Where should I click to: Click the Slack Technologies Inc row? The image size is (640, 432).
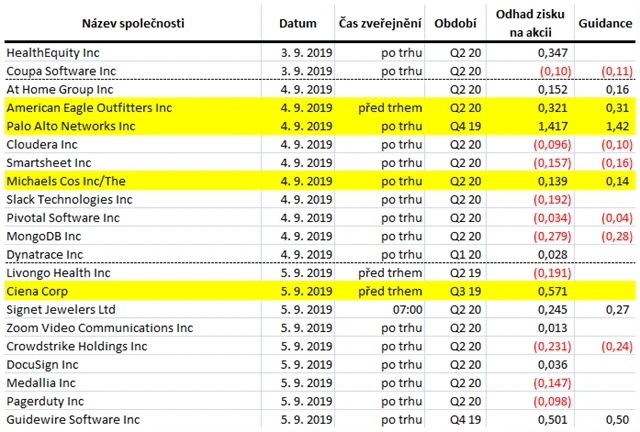click(320, 200)
